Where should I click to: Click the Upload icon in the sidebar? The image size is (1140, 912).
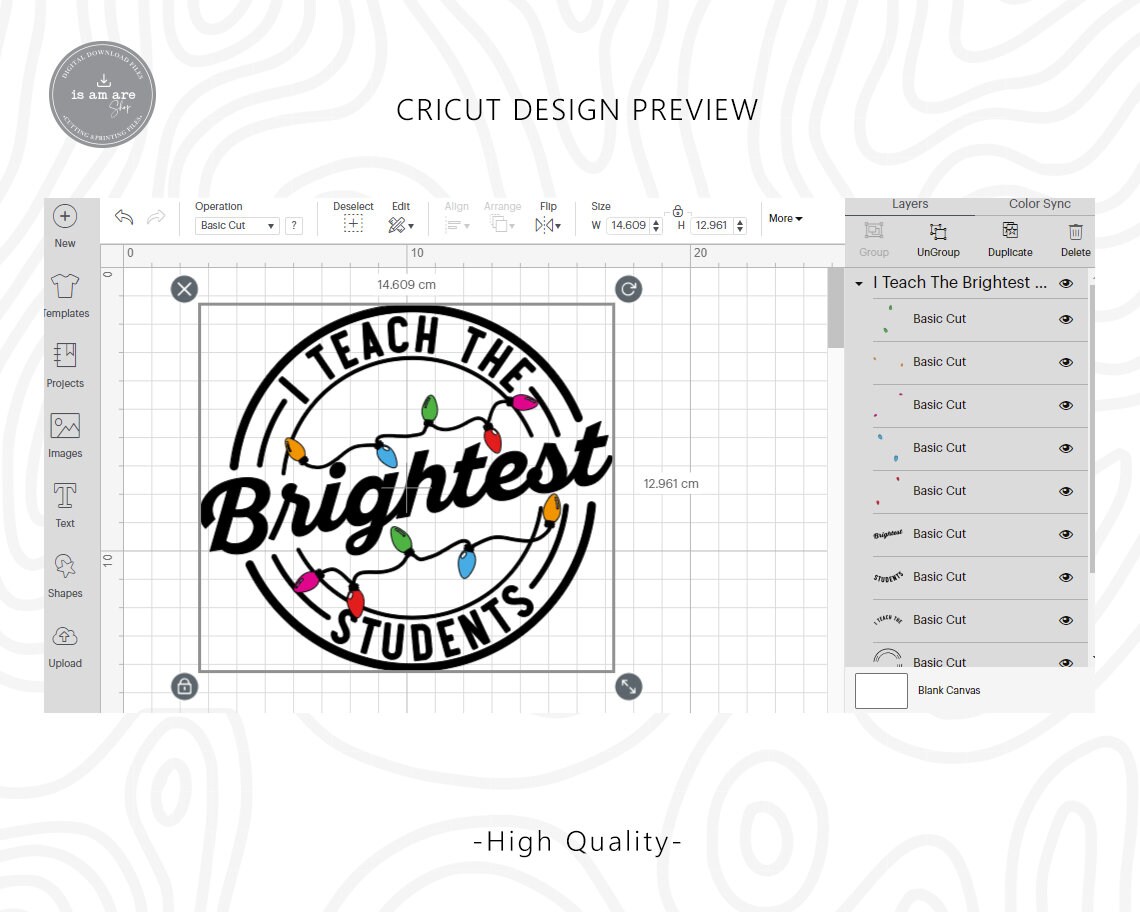coord(65,643)
